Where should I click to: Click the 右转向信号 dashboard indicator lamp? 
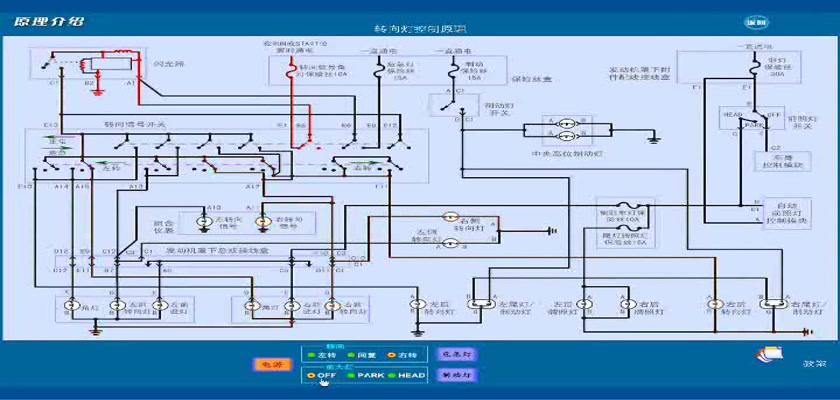(x=262, y=221)
